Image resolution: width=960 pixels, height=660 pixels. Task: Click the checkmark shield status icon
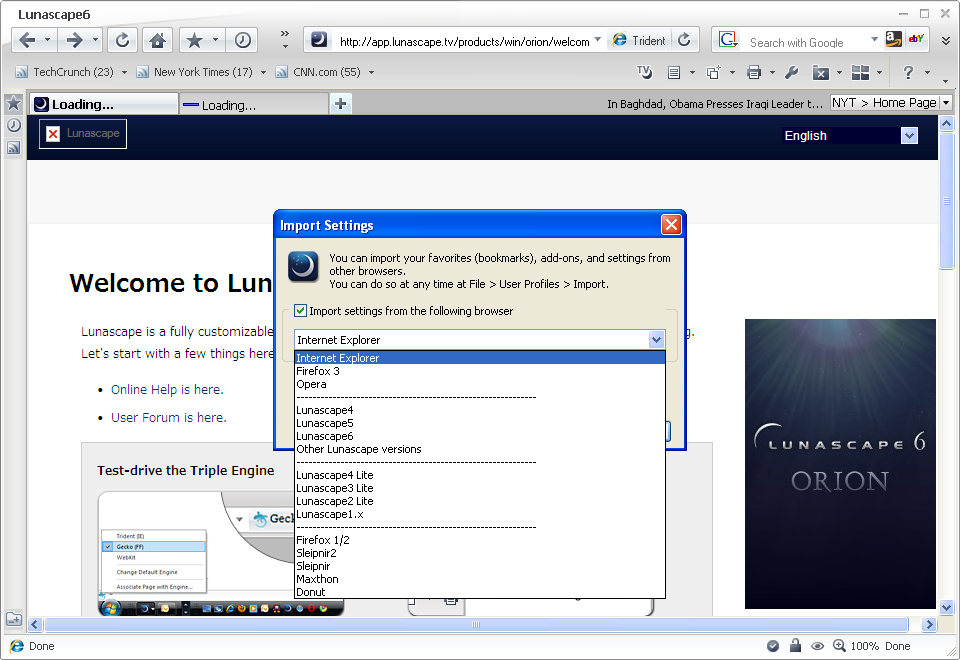(773, 646)
